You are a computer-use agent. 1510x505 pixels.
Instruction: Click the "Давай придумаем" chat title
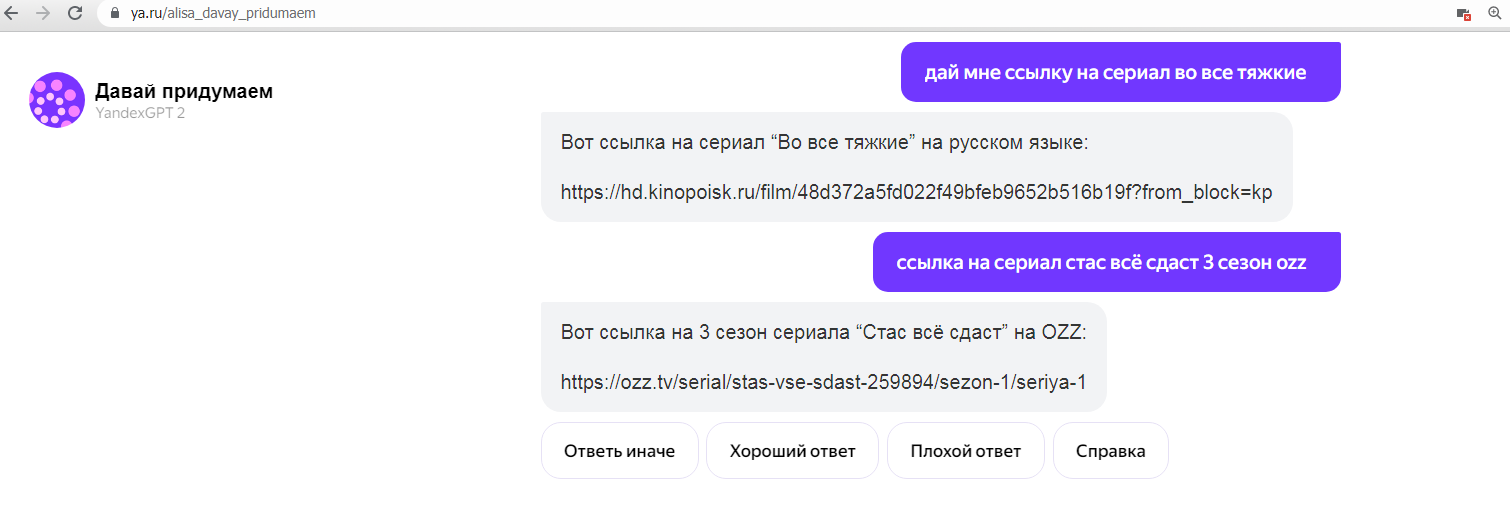184,92
